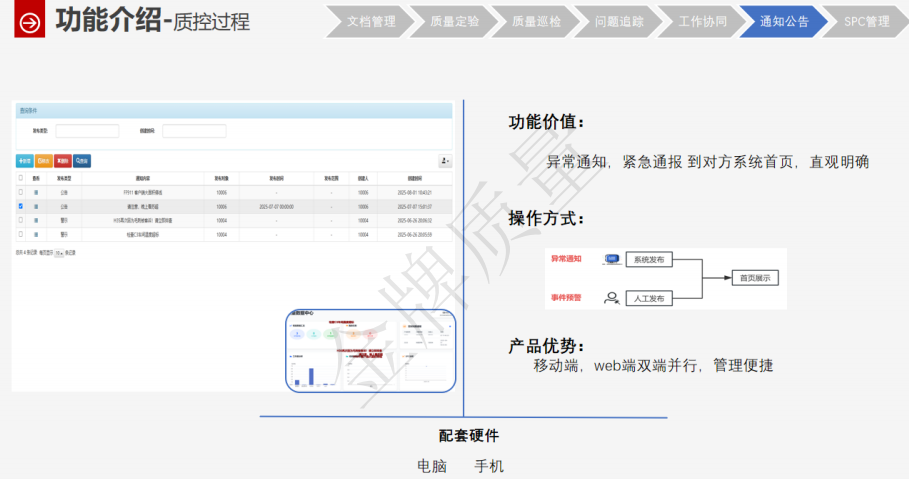Image resolution: width=909 pixels, height=479 pixels.
Task: Open the page size dropdown below table
Action: [x=59, y=254]
